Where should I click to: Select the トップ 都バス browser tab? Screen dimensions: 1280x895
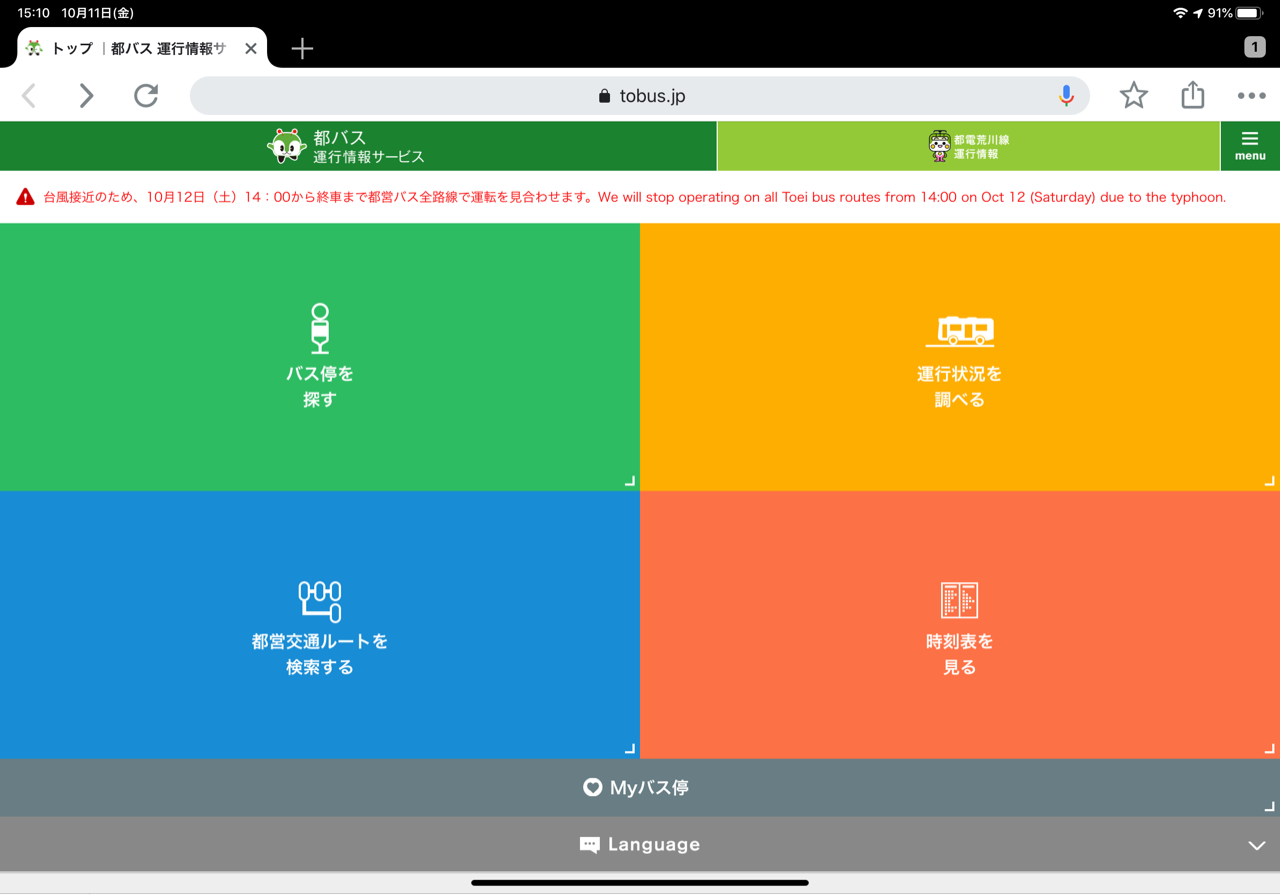141,48
